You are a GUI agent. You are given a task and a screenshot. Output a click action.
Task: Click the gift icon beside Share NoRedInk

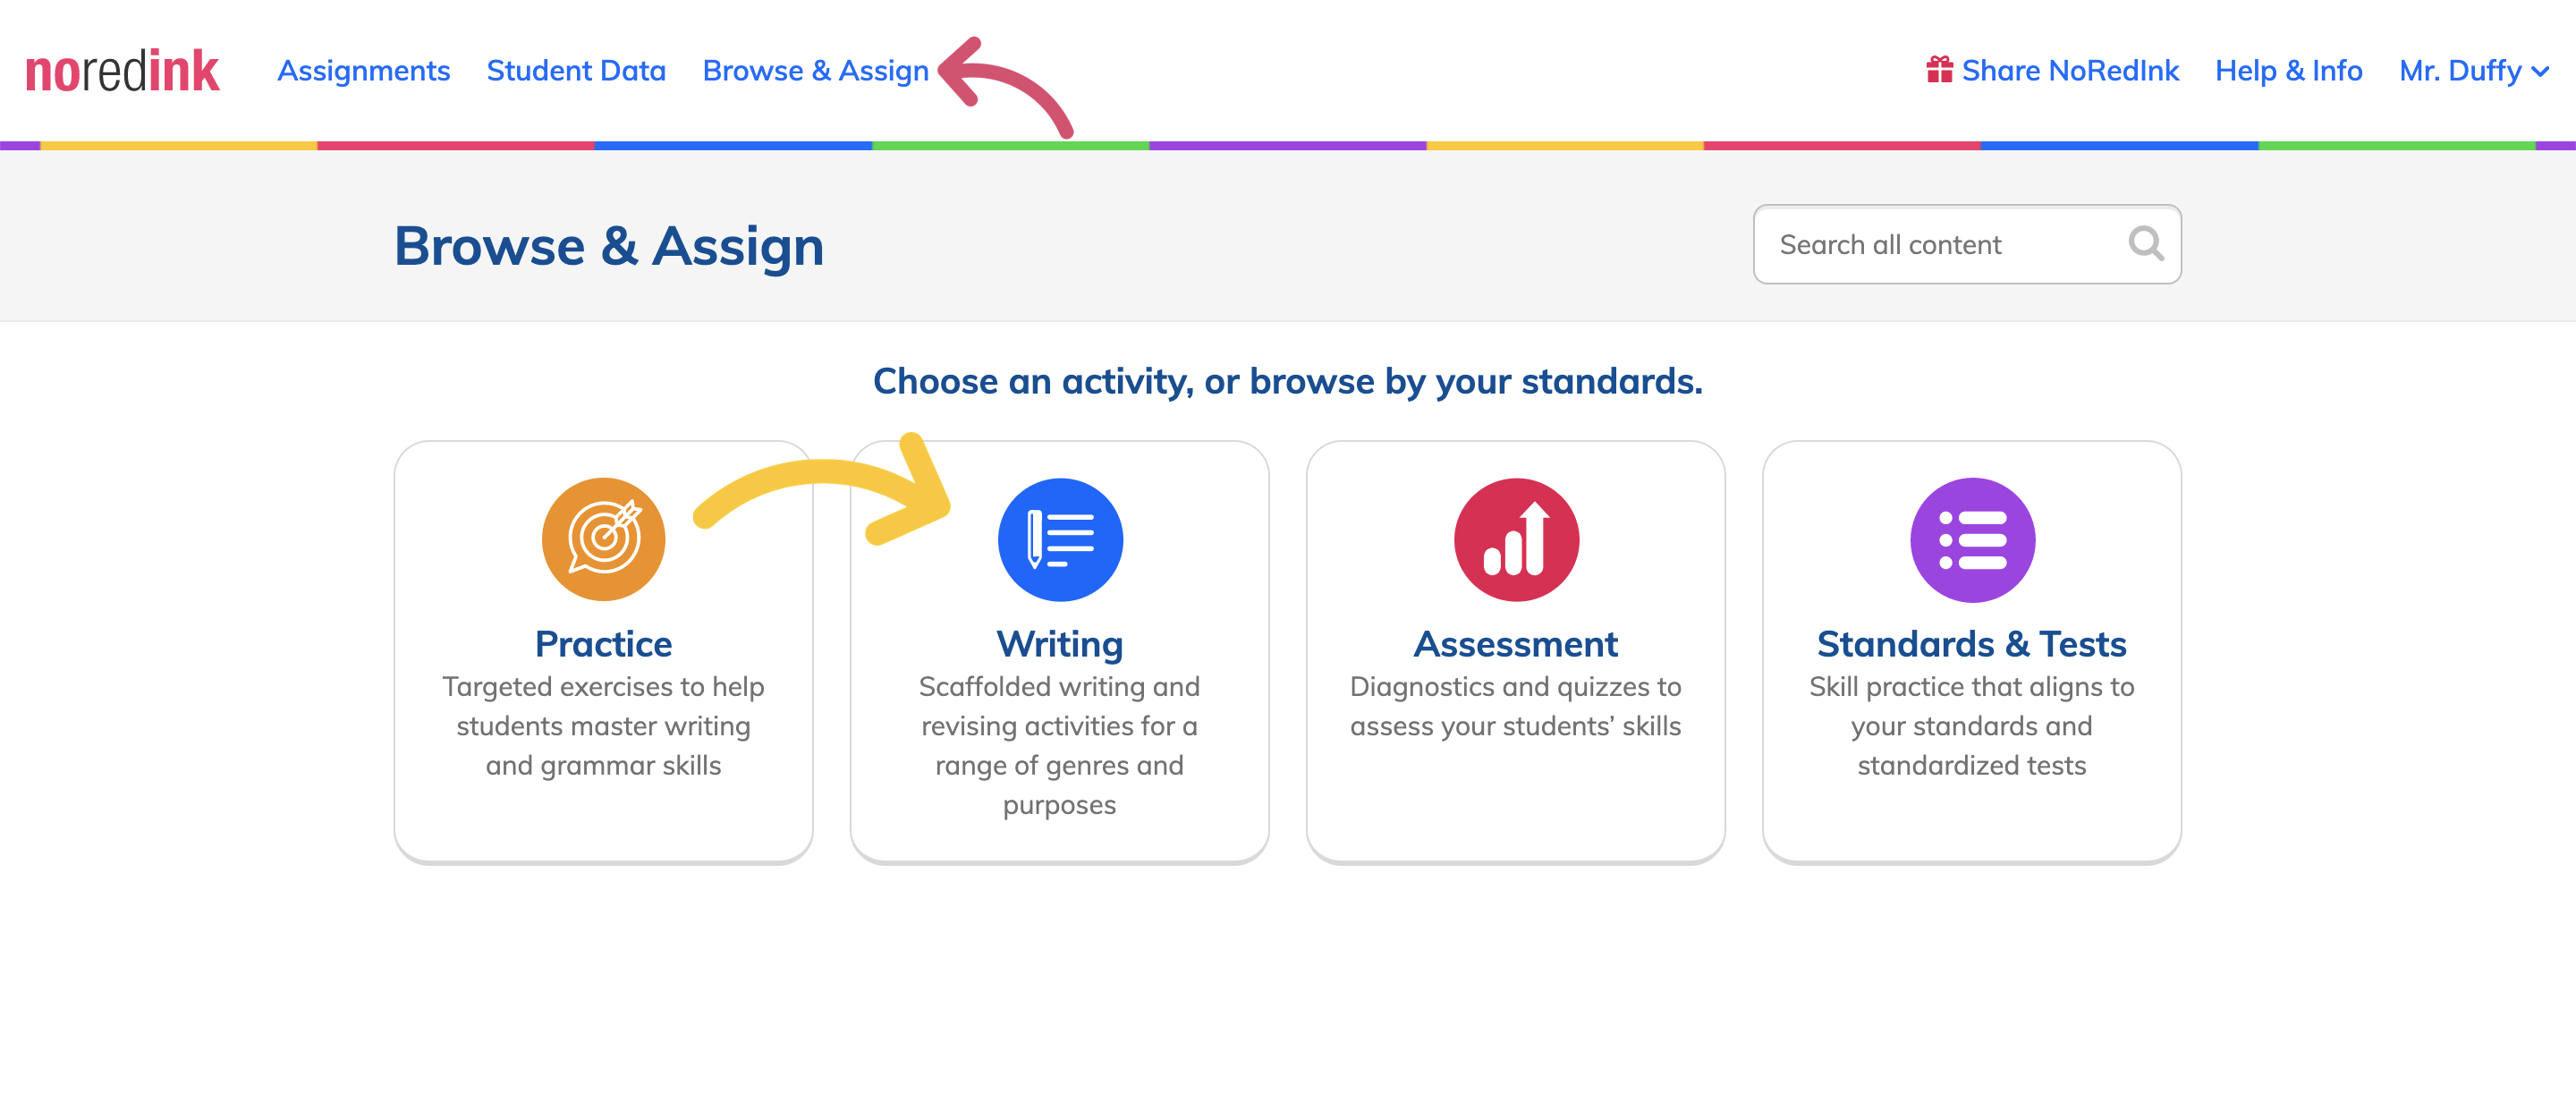pyautogui.click(x=1939, y=70)
